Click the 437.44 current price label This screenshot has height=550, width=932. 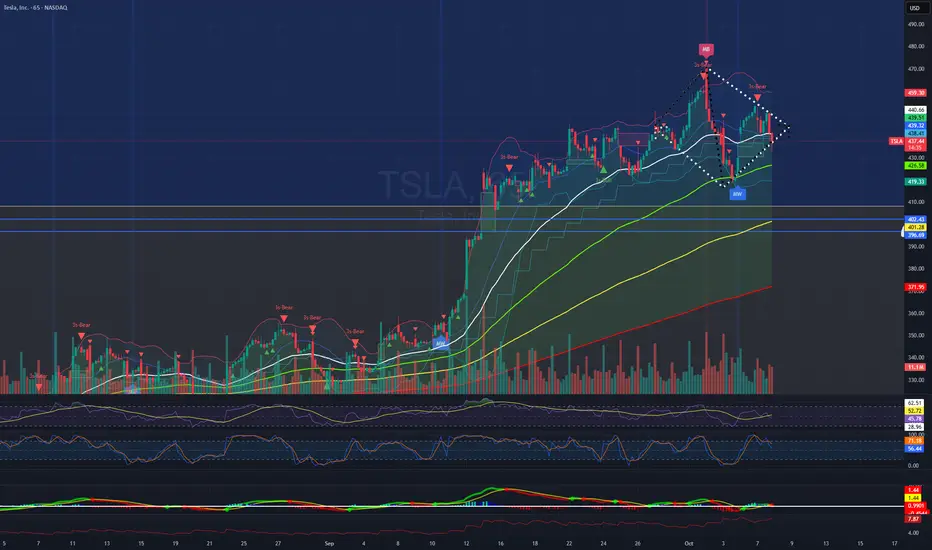[x=915, y=141]
